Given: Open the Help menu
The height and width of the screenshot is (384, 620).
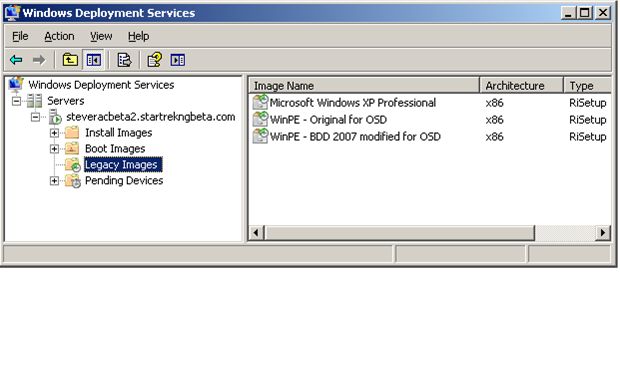Looking at the screenshot, I should coord(138,36).
